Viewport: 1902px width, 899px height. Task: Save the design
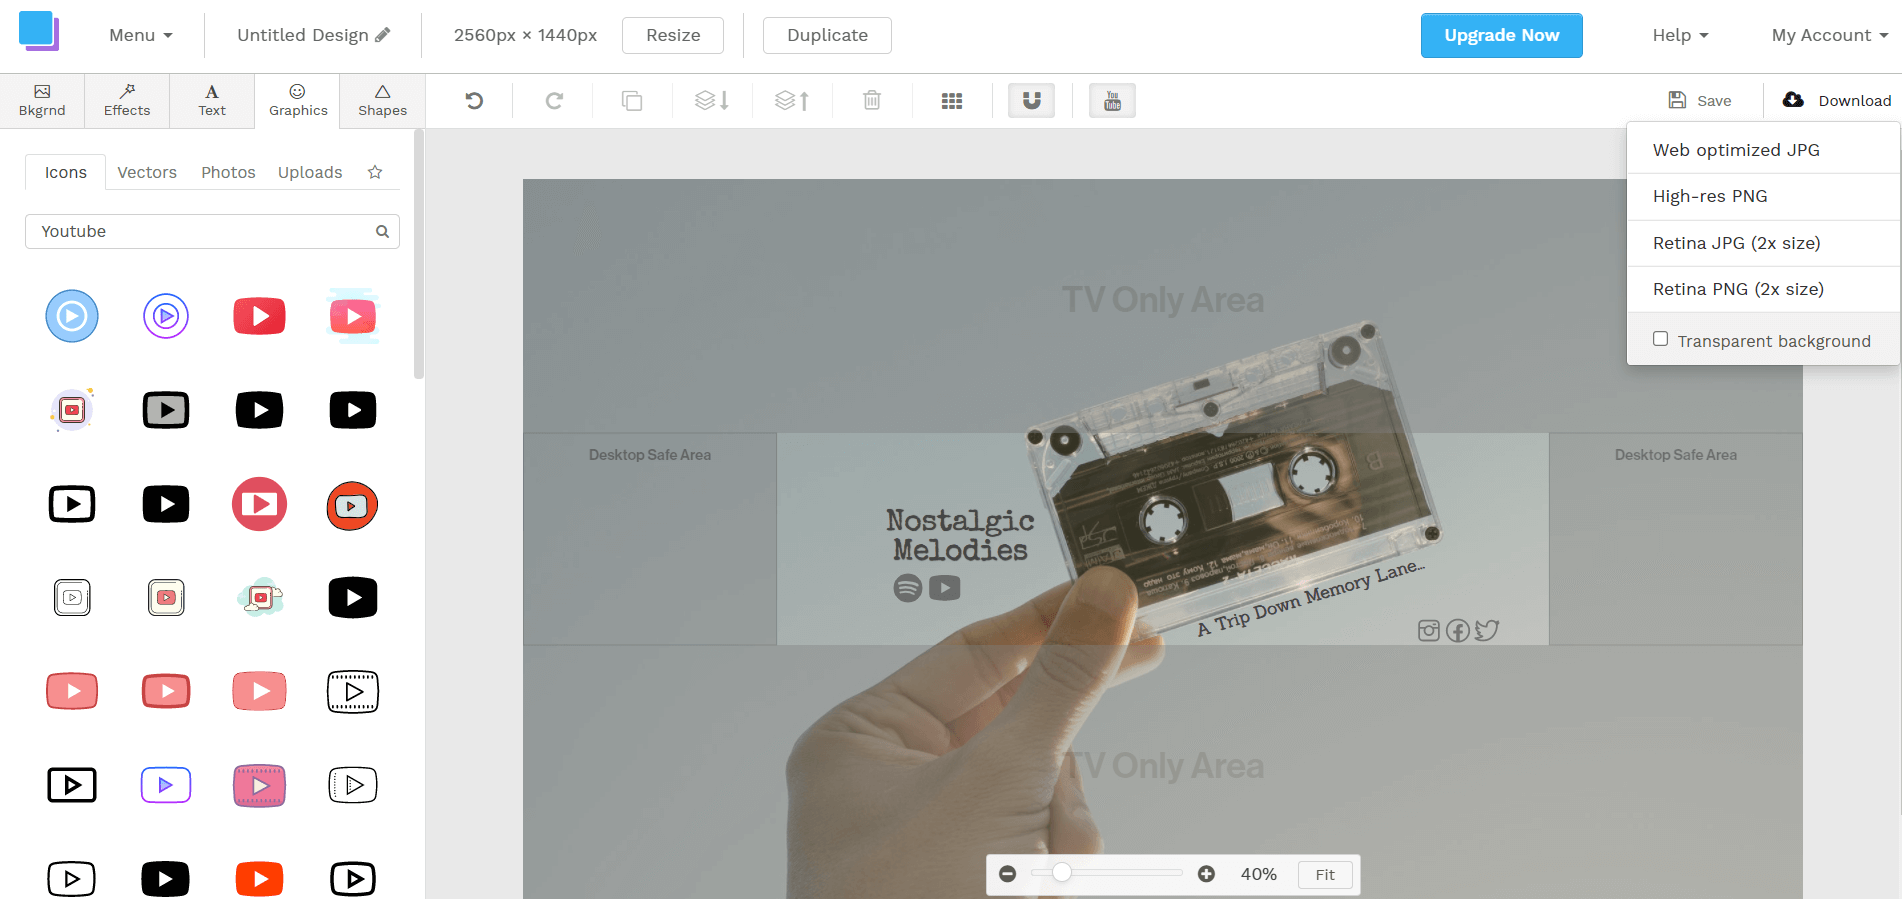click(1700, 100)
